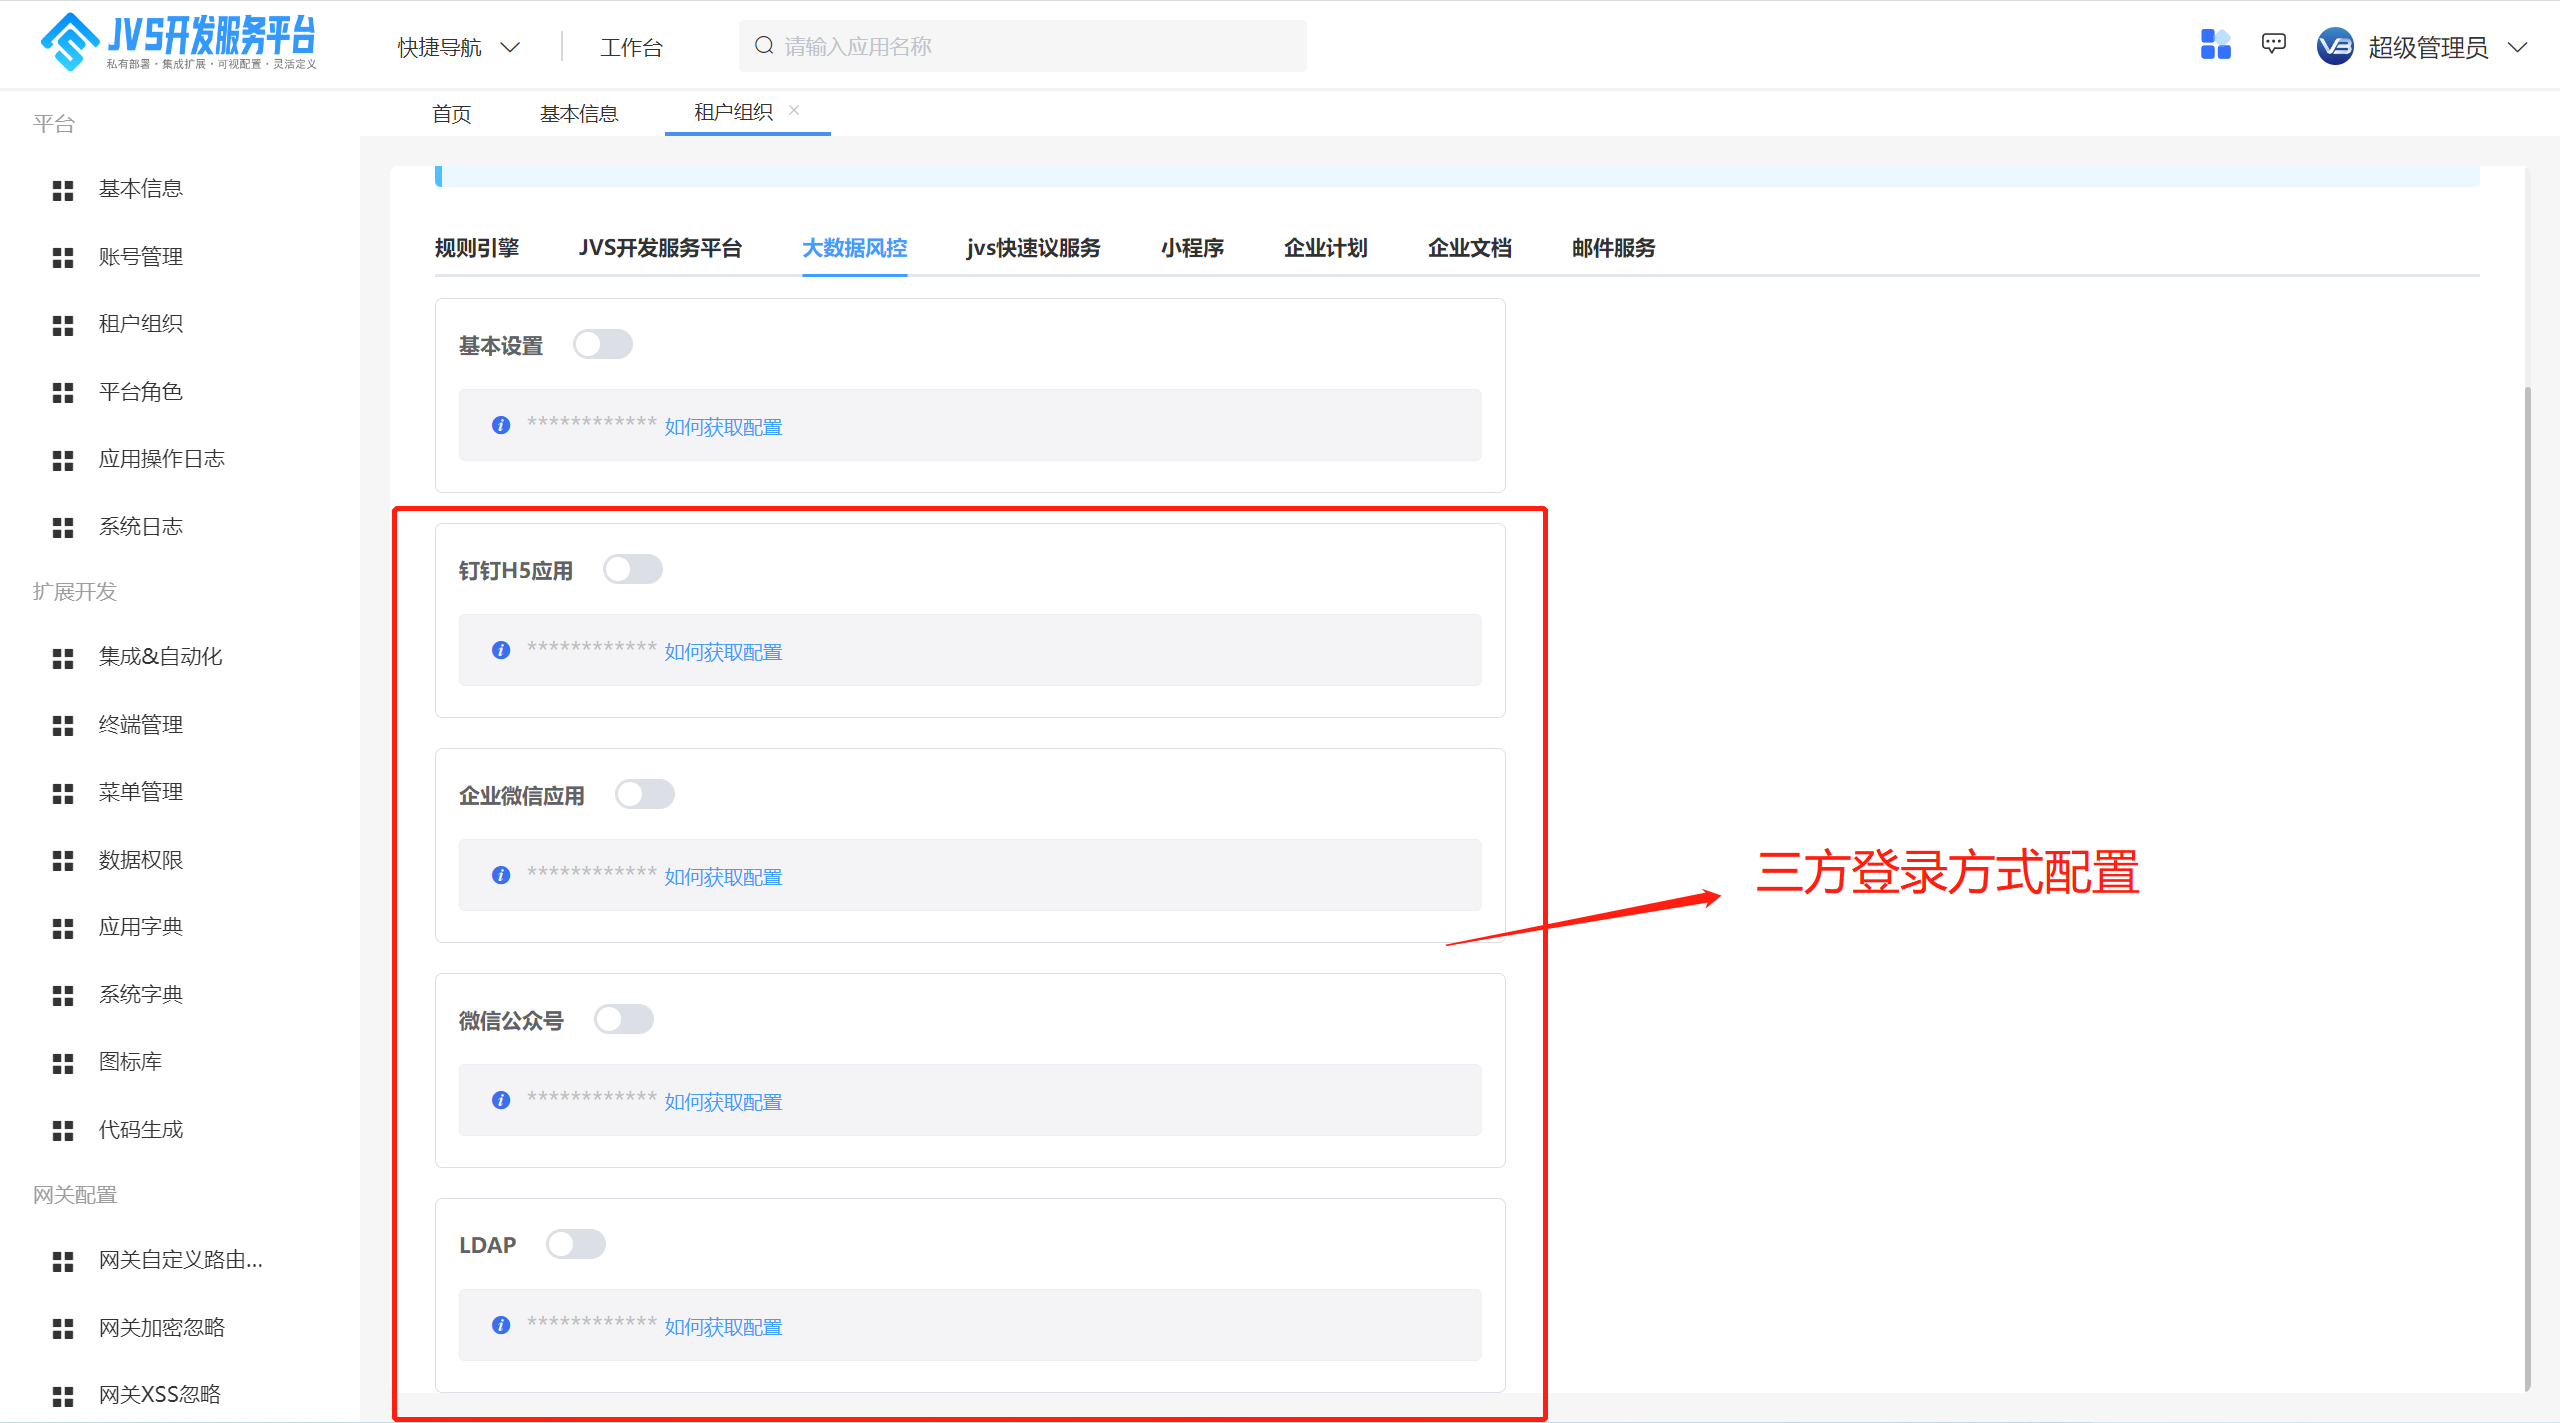Viewport: 2560px width, 1423px height.
Task: Enable the 基本设置 switch
Action: 603,344
